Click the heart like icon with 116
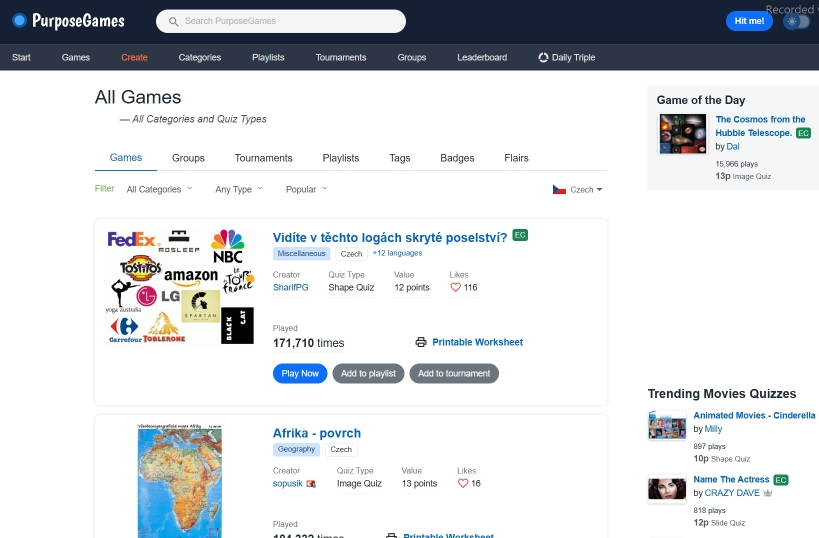This screenshot has width=819, height=538. pyautogui.click(x=456, y=287)
